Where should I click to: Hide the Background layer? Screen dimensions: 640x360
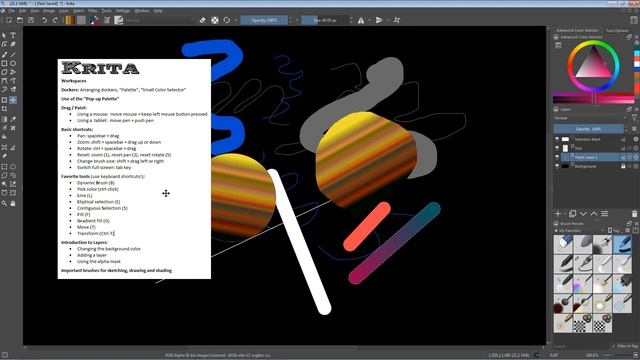[x=557, y=166]
